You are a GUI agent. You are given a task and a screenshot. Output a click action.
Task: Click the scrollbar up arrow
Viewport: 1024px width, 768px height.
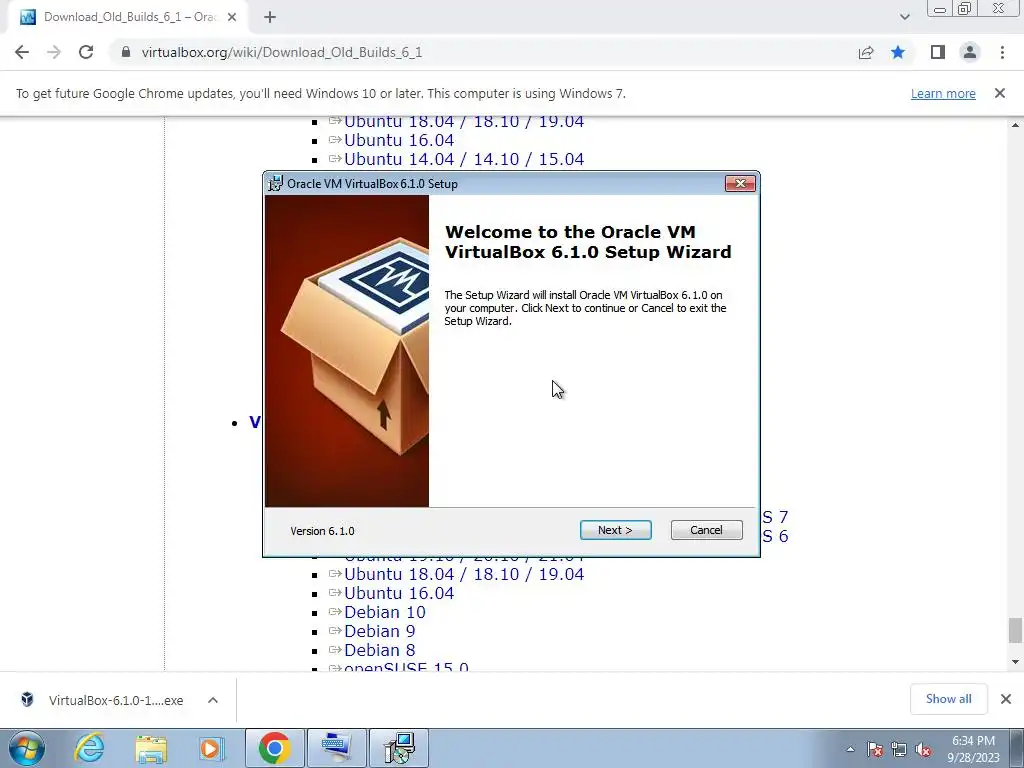[x=1015, y=125]
